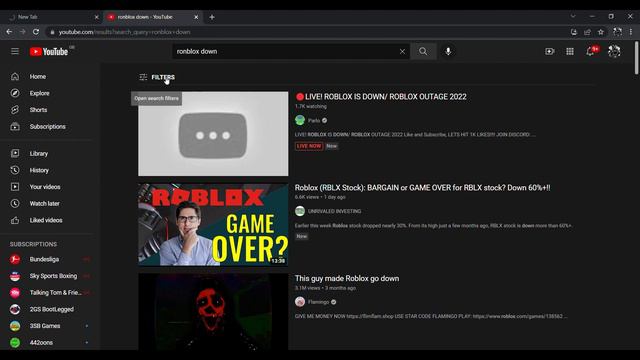Visit the Flamingo channel
The height and width of the screenshot is (360, 640).
(318, 302)
